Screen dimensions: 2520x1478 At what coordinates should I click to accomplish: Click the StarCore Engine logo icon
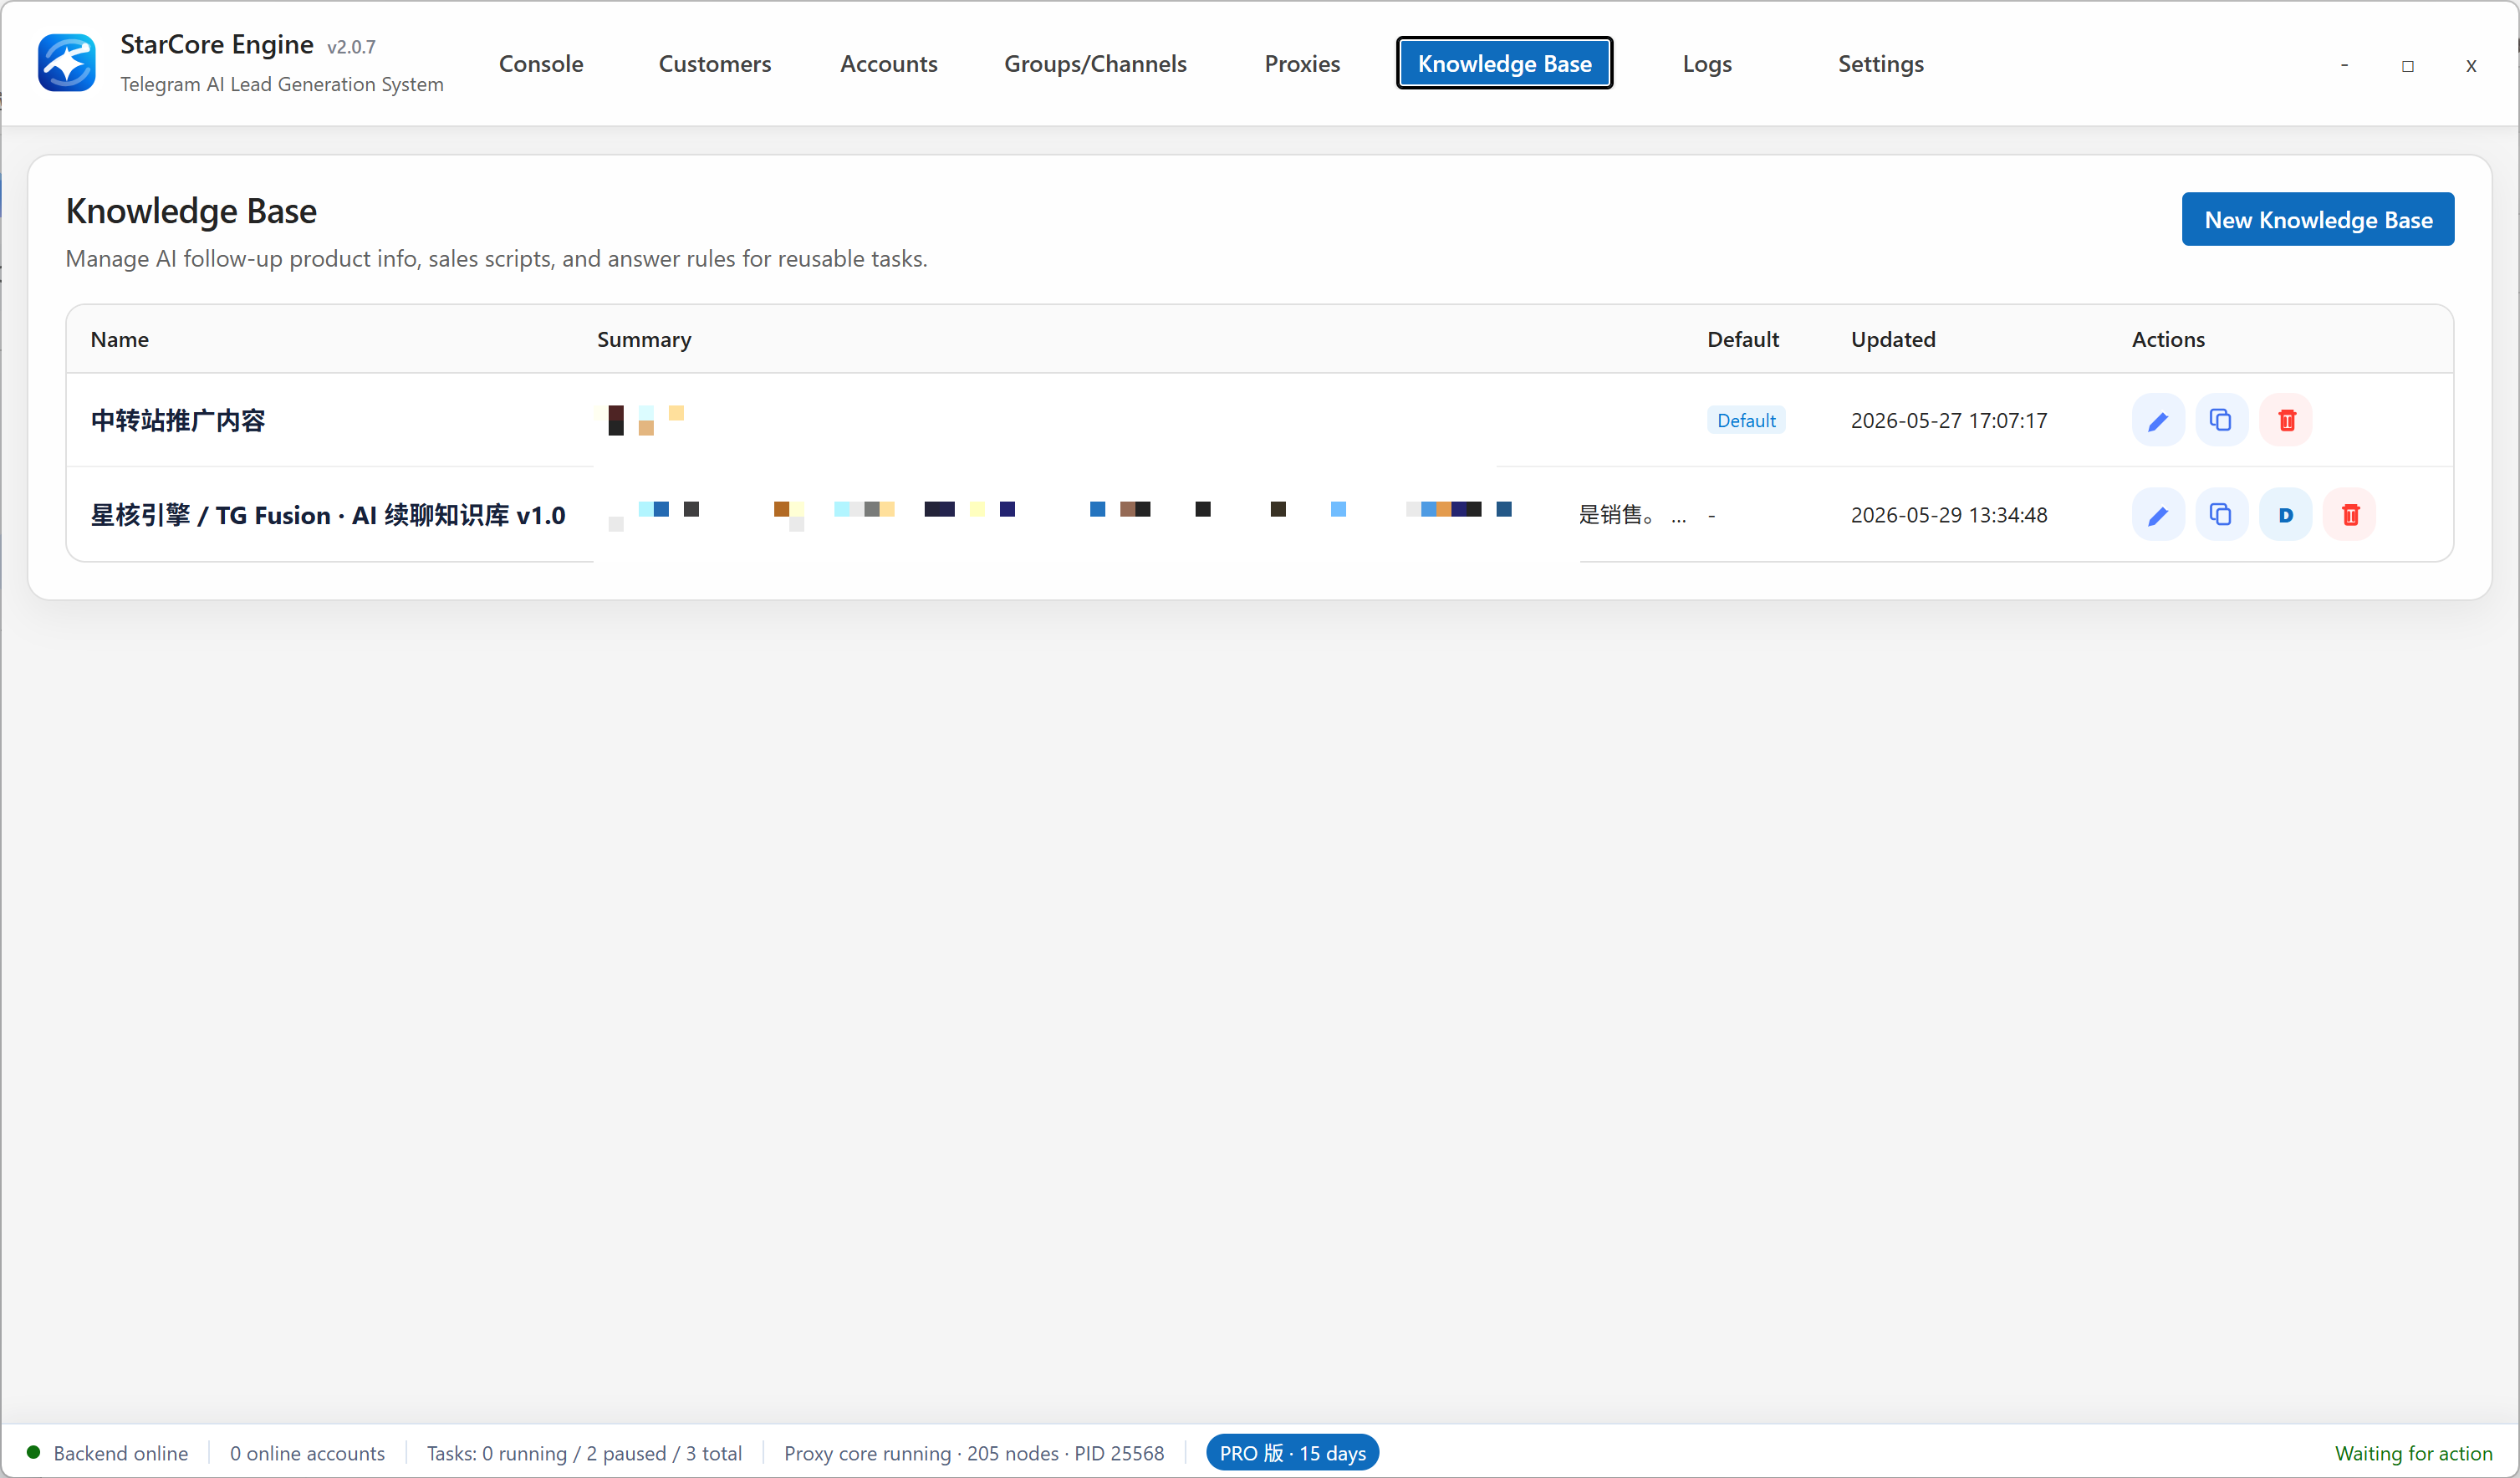67,62
